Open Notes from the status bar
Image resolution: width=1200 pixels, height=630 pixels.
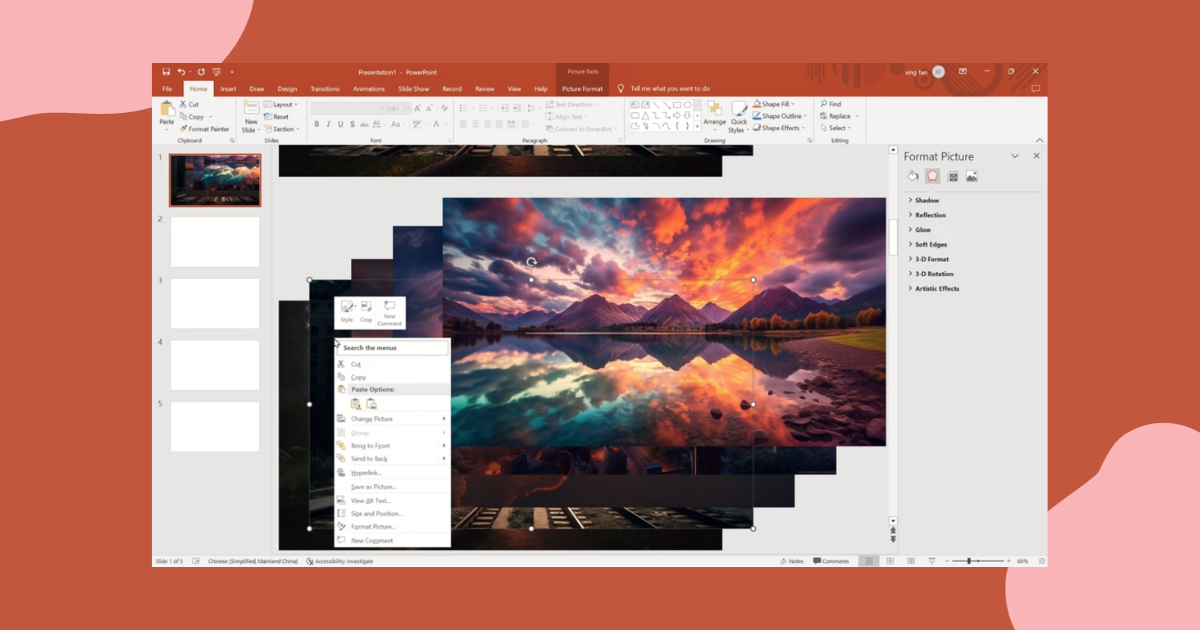click(792, 561)
